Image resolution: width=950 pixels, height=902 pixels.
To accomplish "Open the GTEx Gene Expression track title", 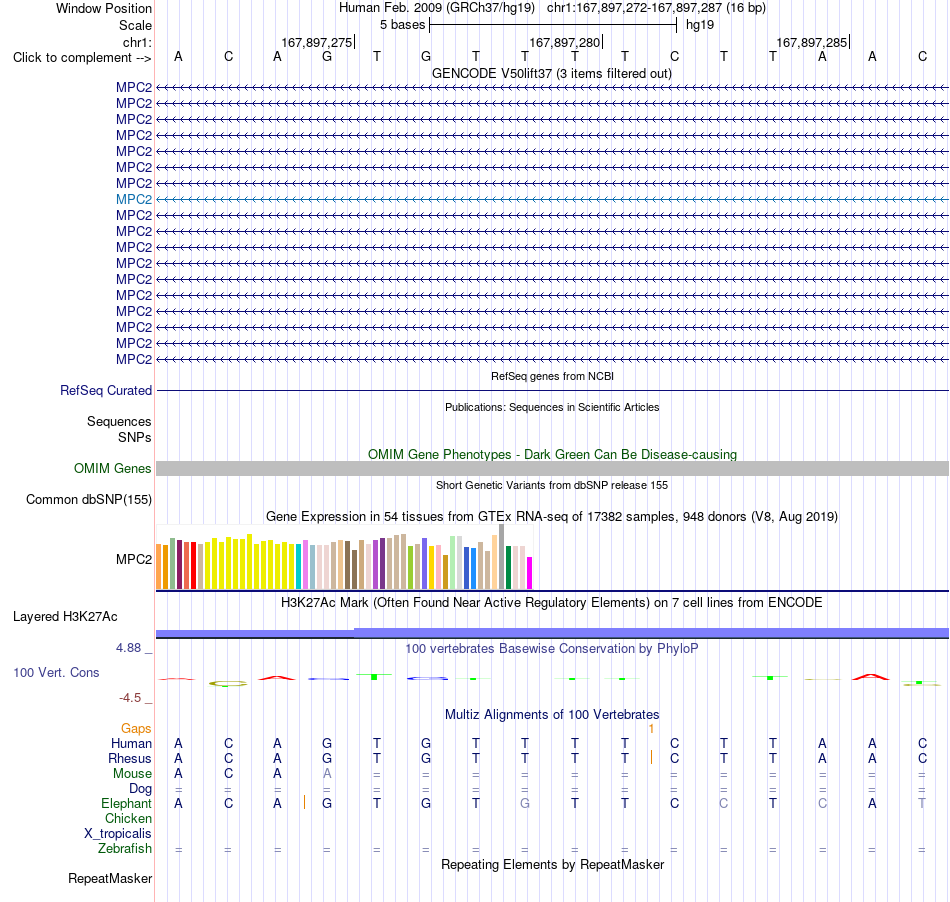I will pos(552,517).
